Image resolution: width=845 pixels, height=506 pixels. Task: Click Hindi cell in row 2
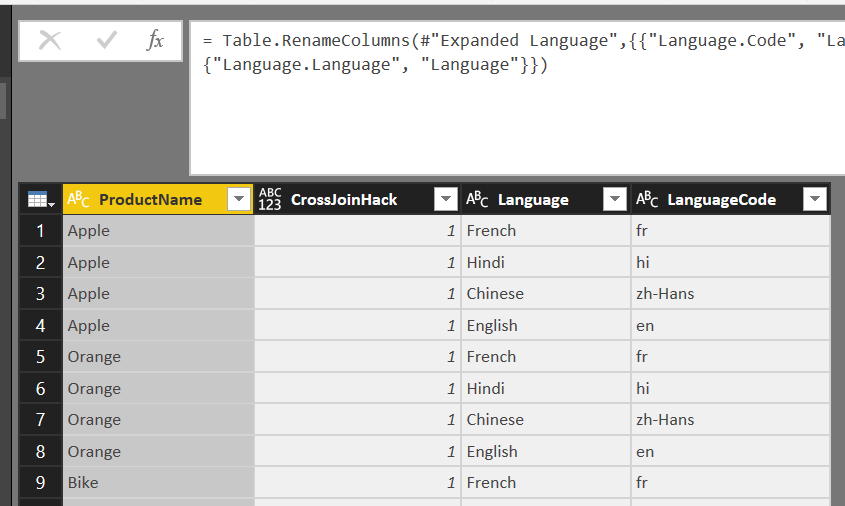point(546,262)
